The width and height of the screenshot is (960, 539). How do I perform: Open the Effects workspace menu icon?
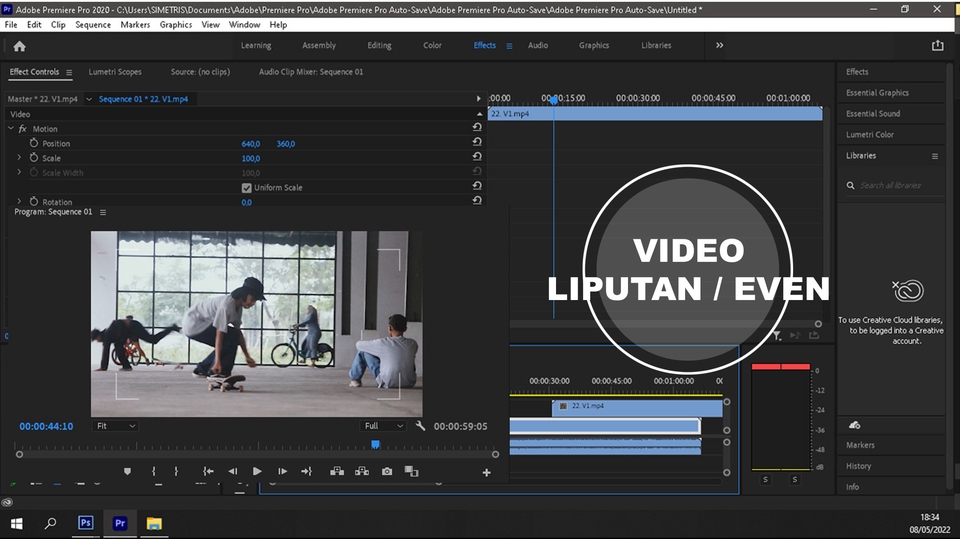509,46
